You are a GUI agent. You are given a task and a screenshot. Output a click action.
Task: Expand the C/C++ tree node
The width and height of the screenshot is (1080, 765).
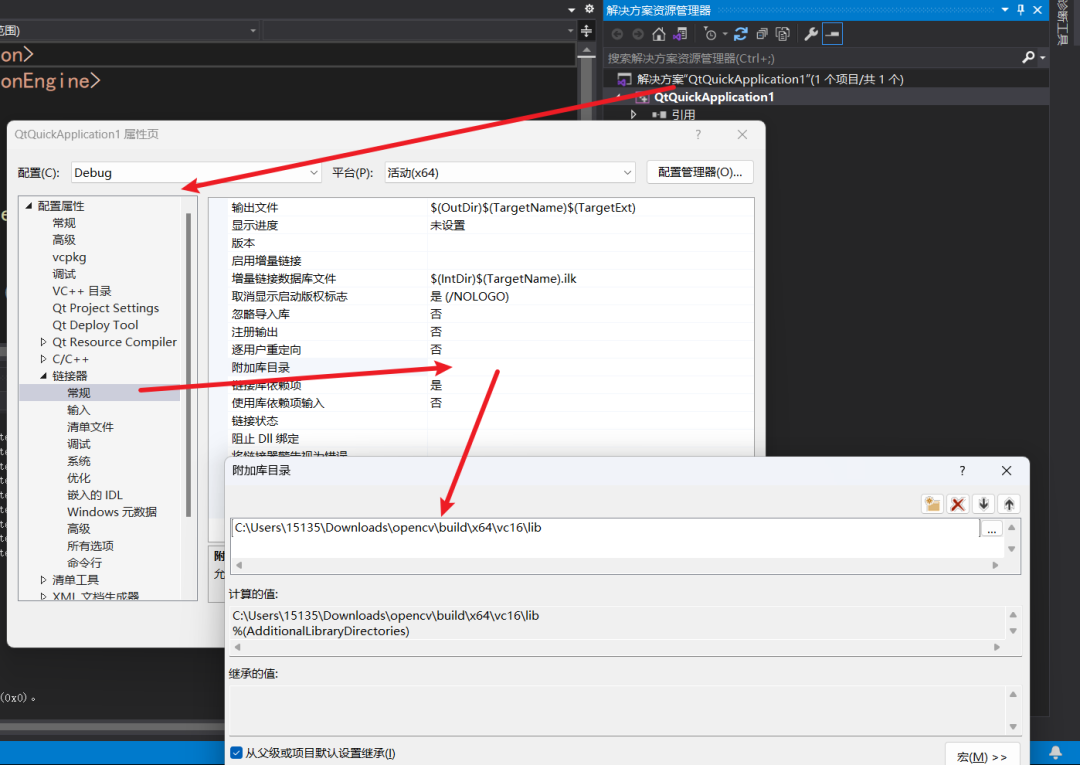pos(43,359)
